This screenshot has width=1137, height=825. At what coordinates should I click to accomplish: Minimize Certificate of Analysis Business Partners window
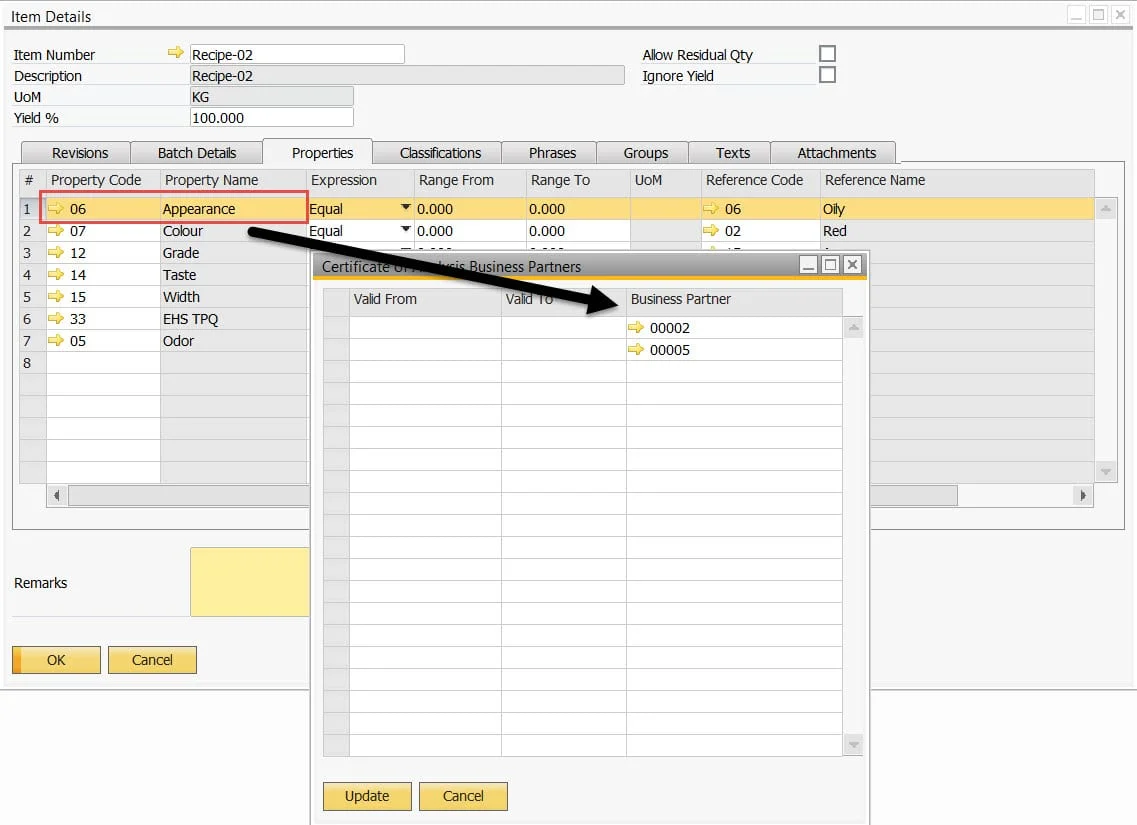809,265
